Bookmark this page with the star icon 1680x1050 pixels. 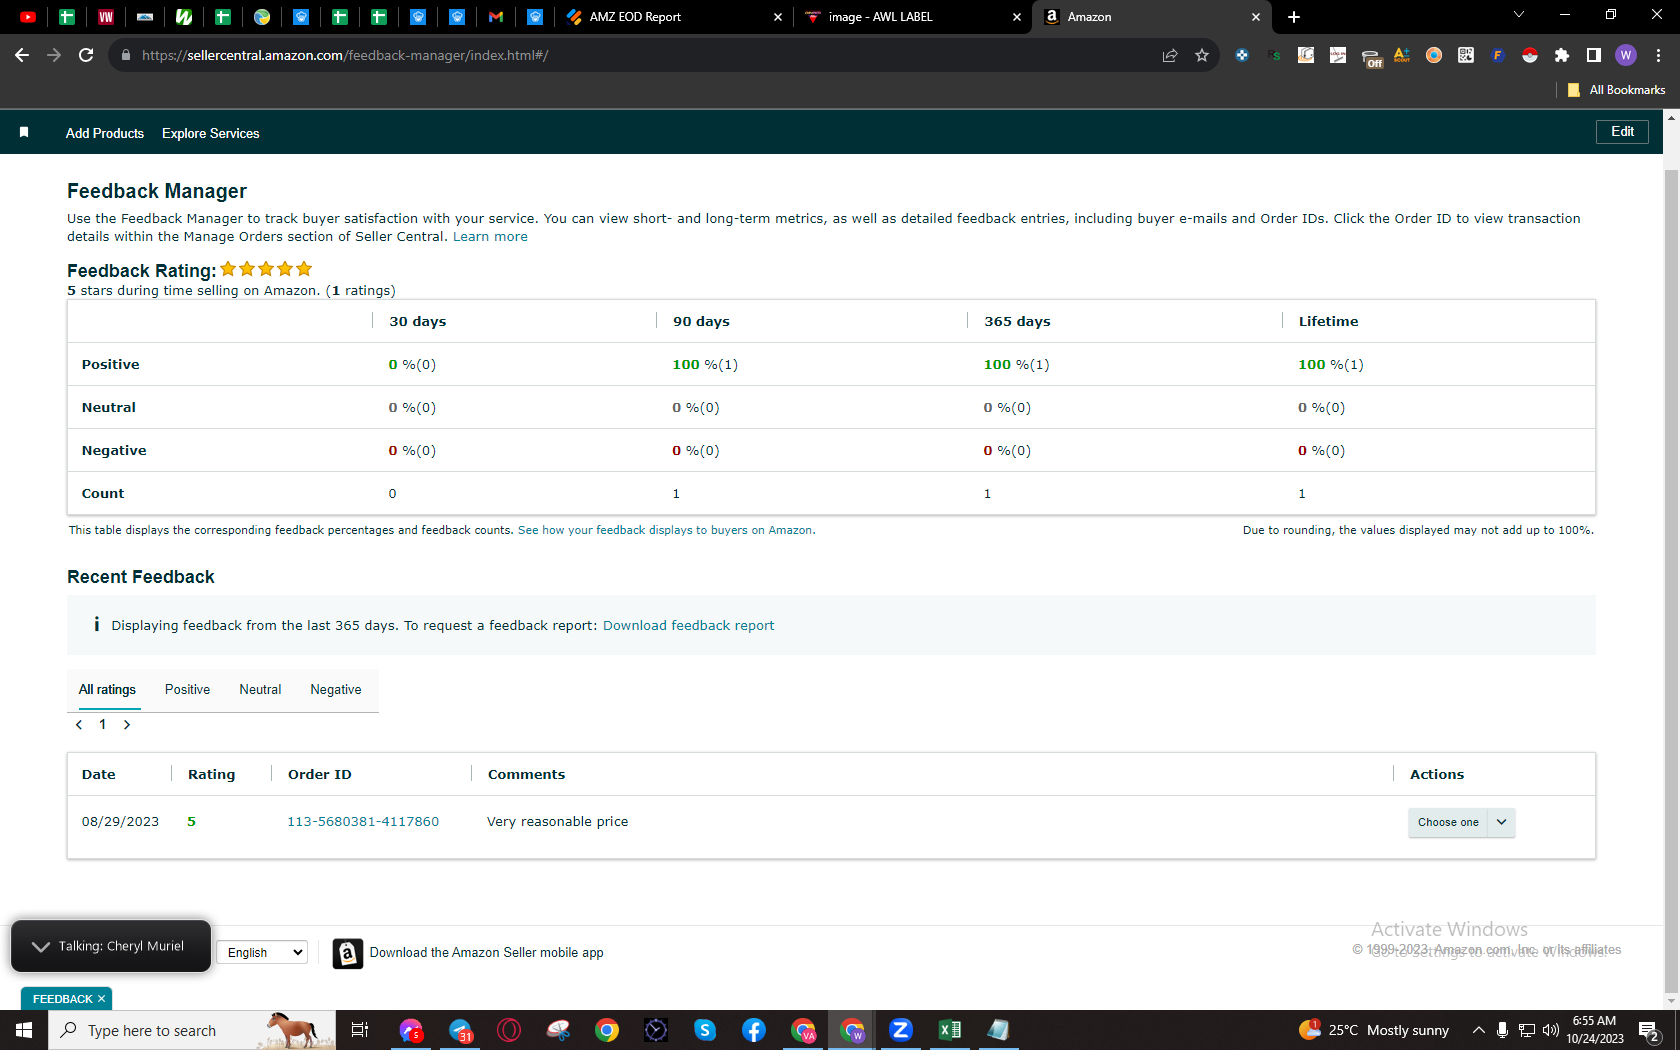tap(1202, 55)
